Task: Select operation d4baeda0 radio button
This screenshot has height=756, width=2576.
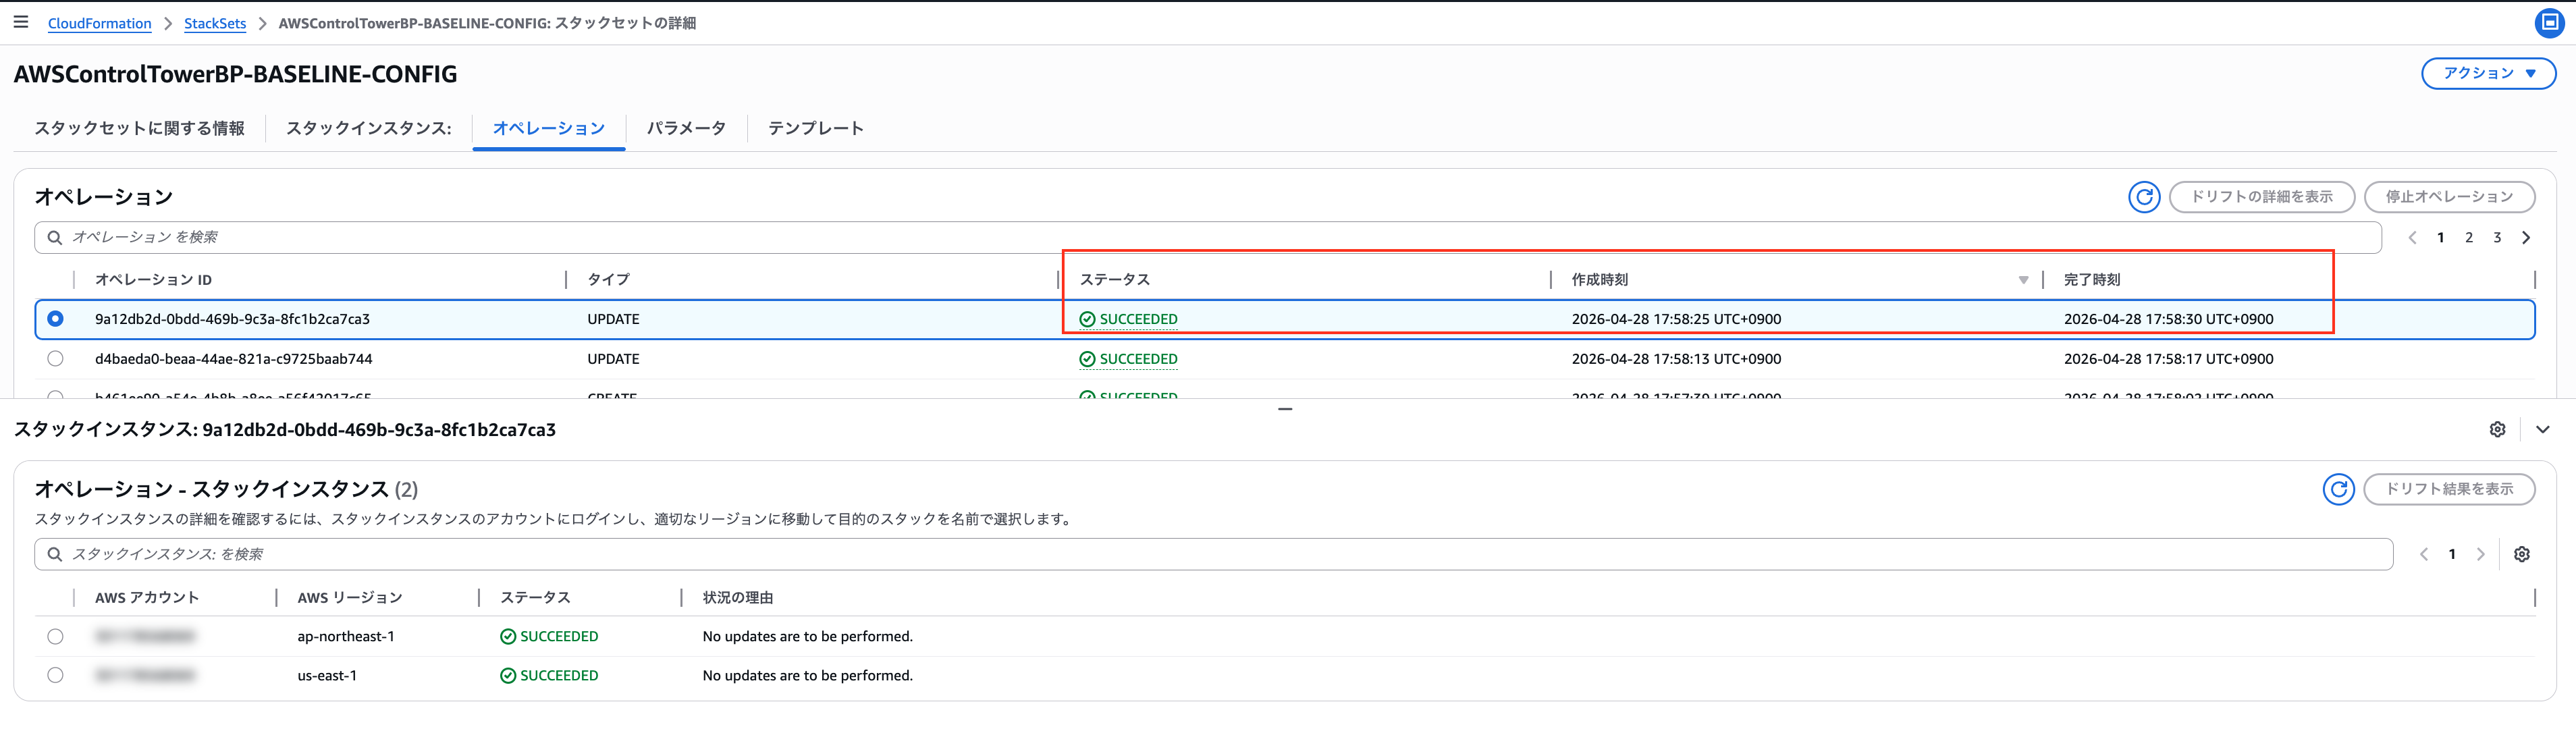Action: tap(55, 359)
